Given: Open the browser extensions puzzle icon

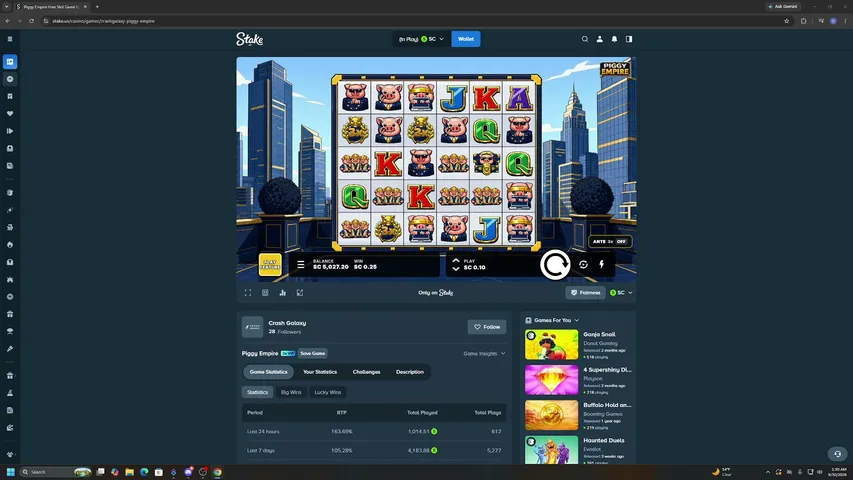Looking at the screenshot, I should point(803,21).
